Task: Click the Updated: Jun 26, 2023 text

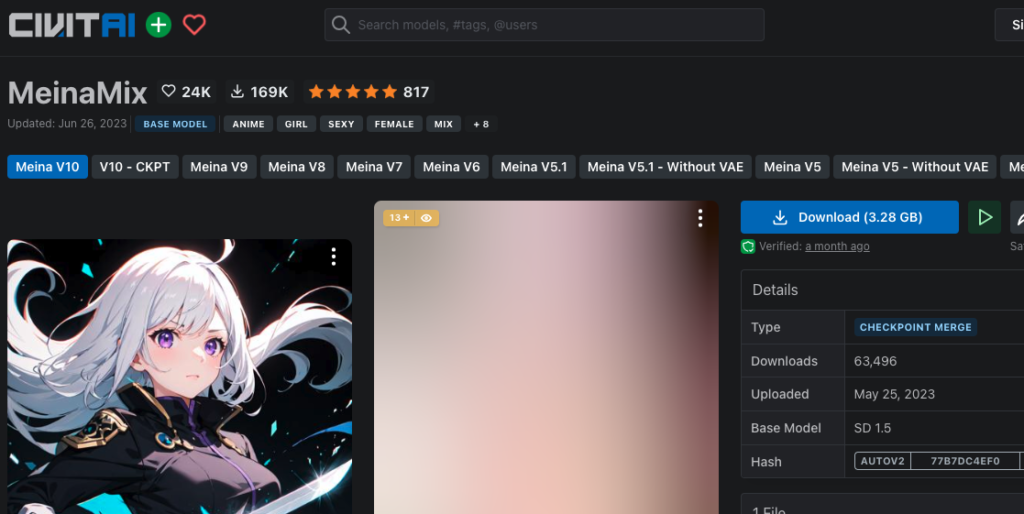Action: (x=67, y=123)
